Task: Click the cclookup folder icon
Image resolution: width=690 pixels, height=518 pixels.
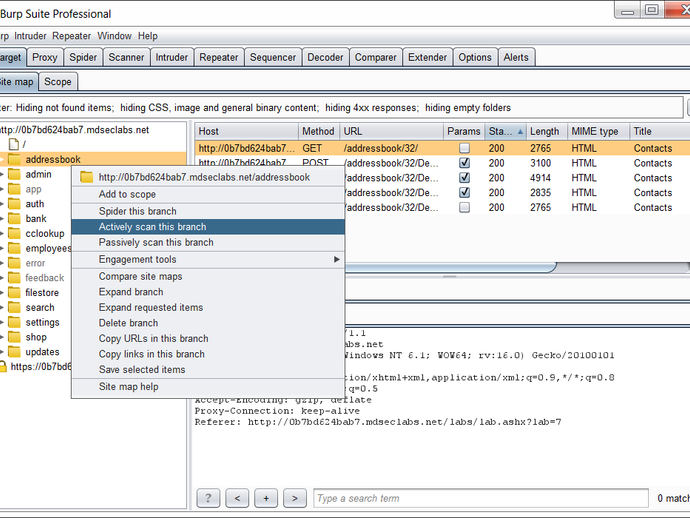Action: pos(14,233)
